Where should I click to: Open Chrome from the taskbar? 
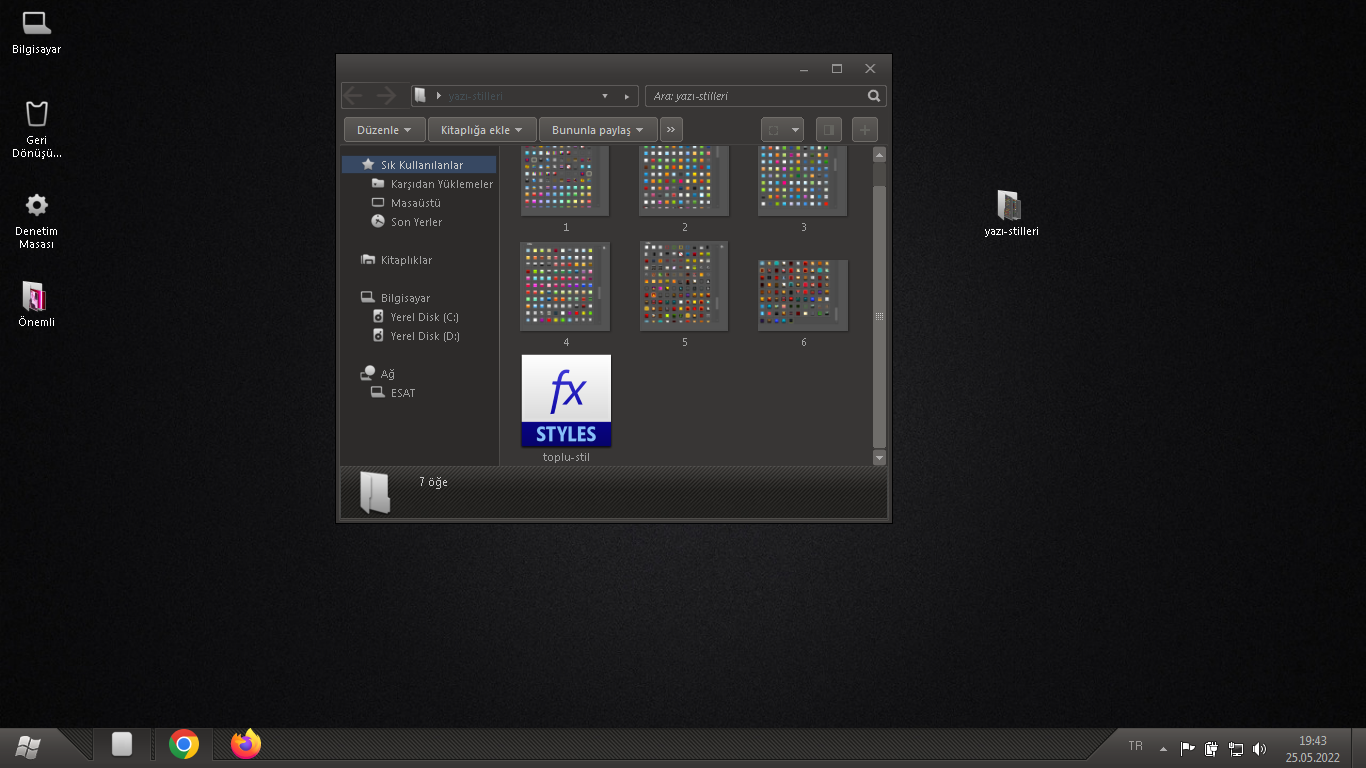(x=184, y=744)
